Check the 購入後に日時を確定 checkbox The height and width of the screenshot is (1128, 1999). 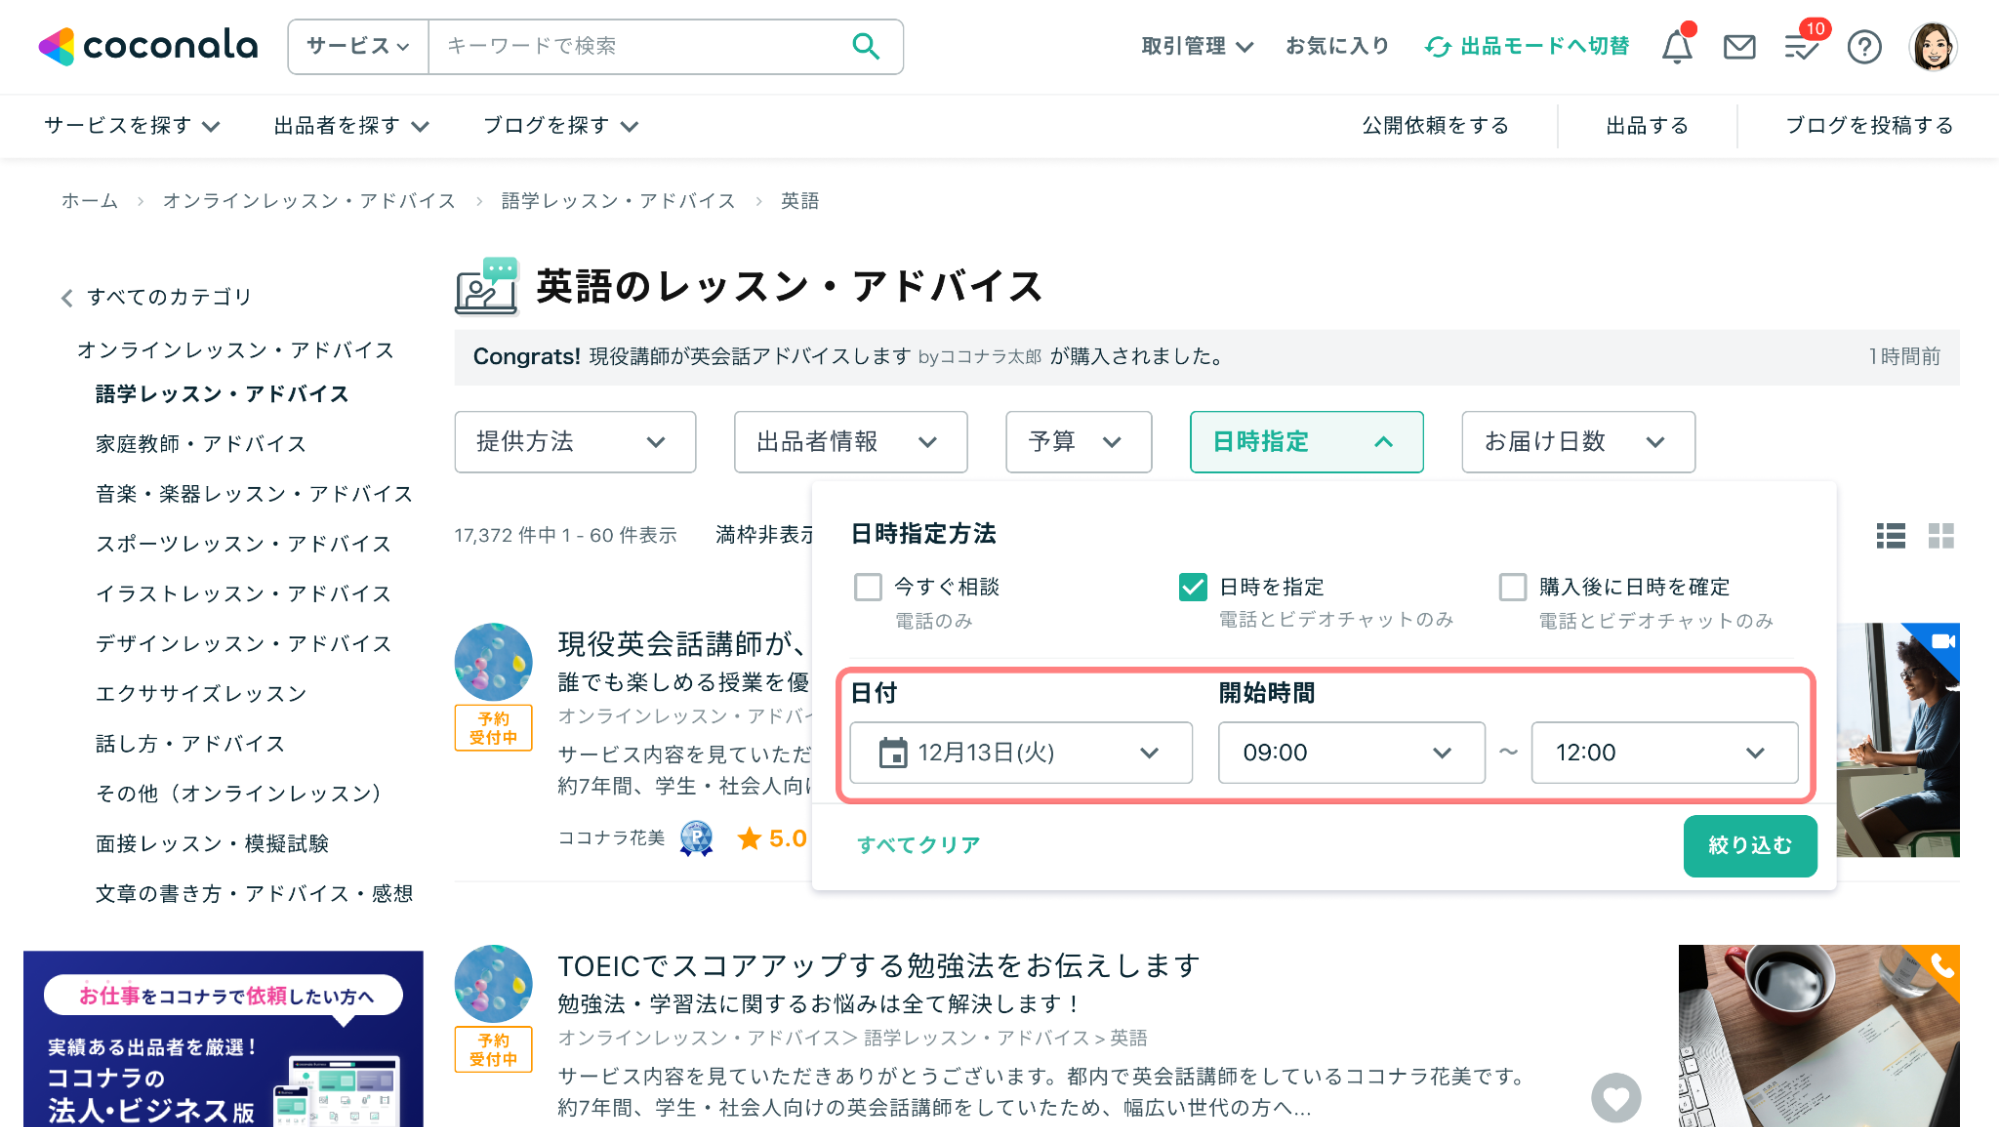(x=1513, y=587)
